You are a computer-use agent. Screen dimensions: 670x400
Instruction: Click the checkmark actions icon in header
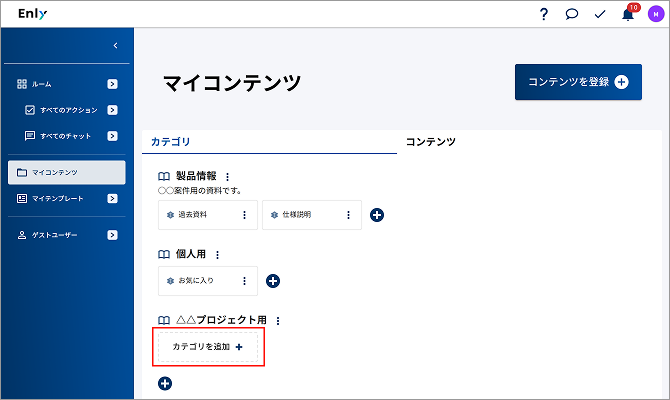tap(600, 15)
